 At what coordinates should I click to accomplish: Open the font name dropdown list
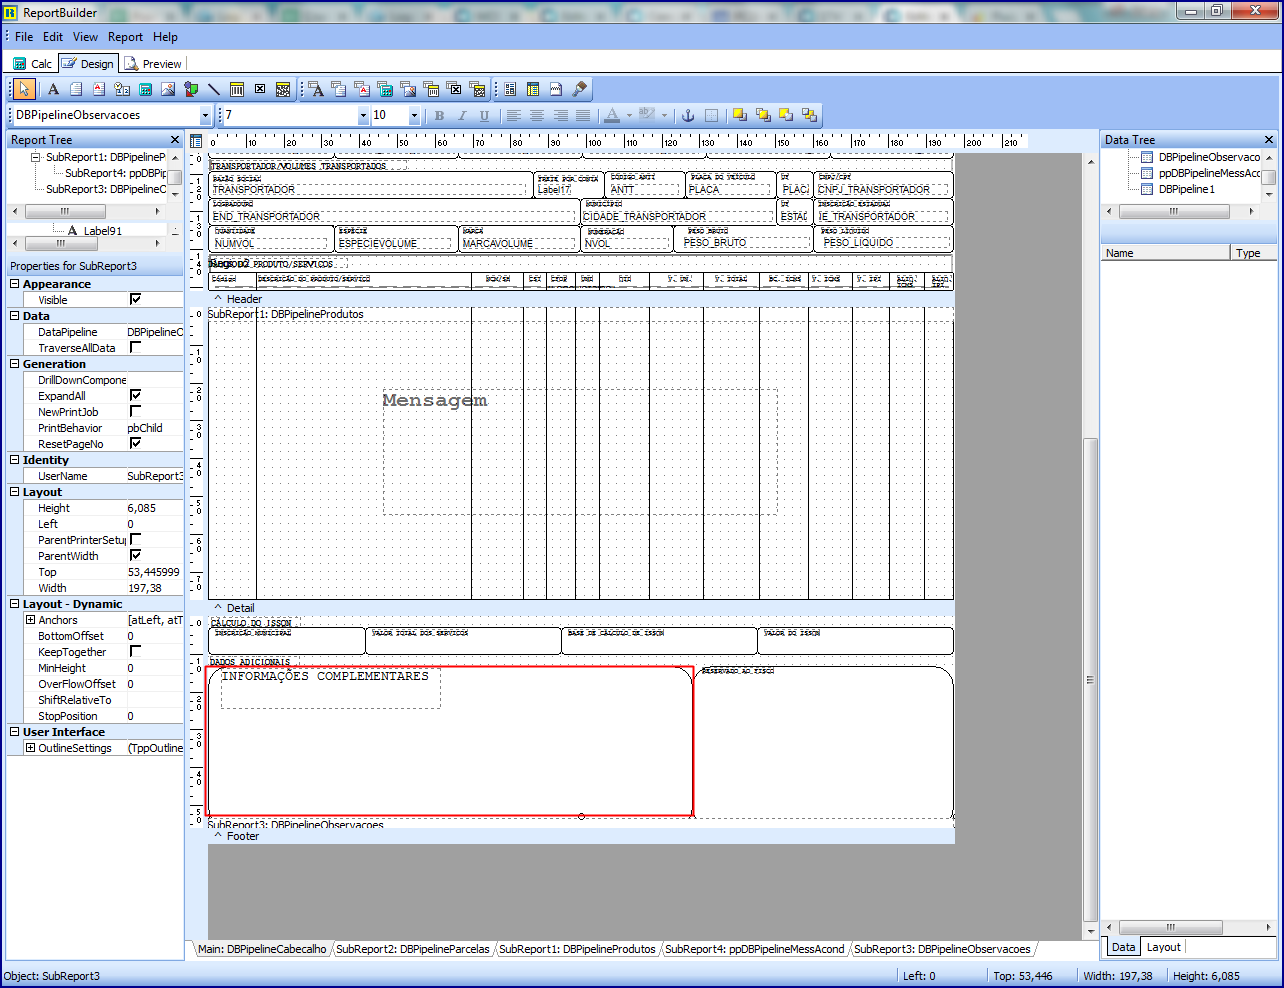[363, 115]
